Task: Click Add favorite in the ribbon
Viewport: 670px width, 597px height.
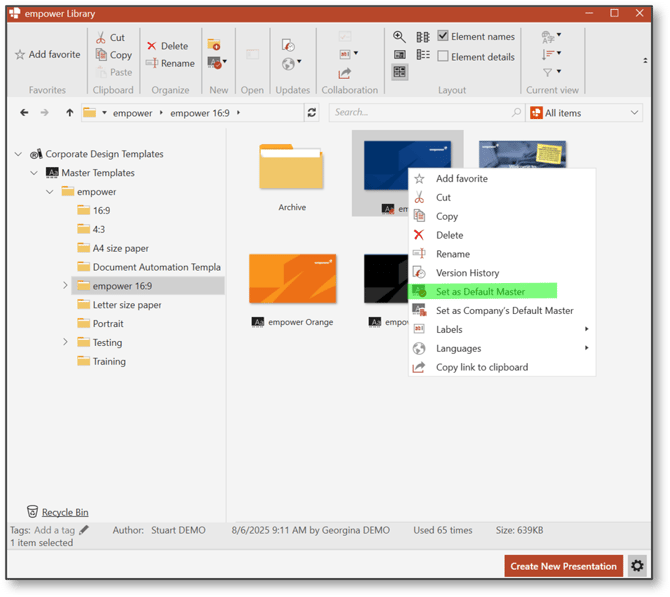Action: 47,54
